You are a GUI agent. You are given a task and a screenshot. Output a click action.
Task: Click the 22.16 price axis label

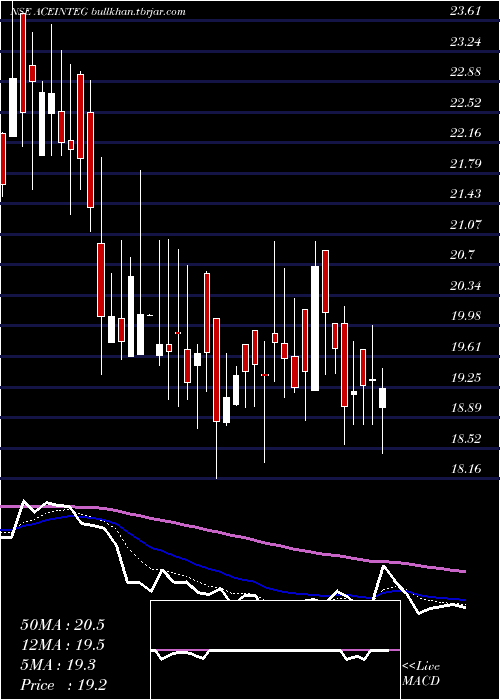coord(466,133)
